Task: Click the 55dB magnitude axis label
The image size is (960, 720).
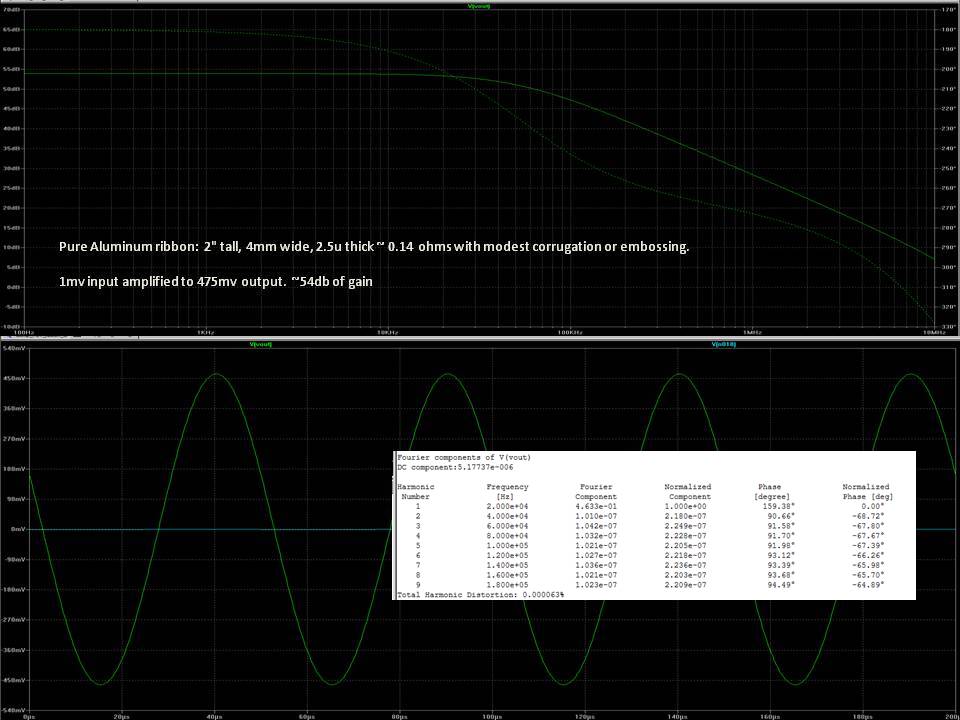Action: [12, 70]
